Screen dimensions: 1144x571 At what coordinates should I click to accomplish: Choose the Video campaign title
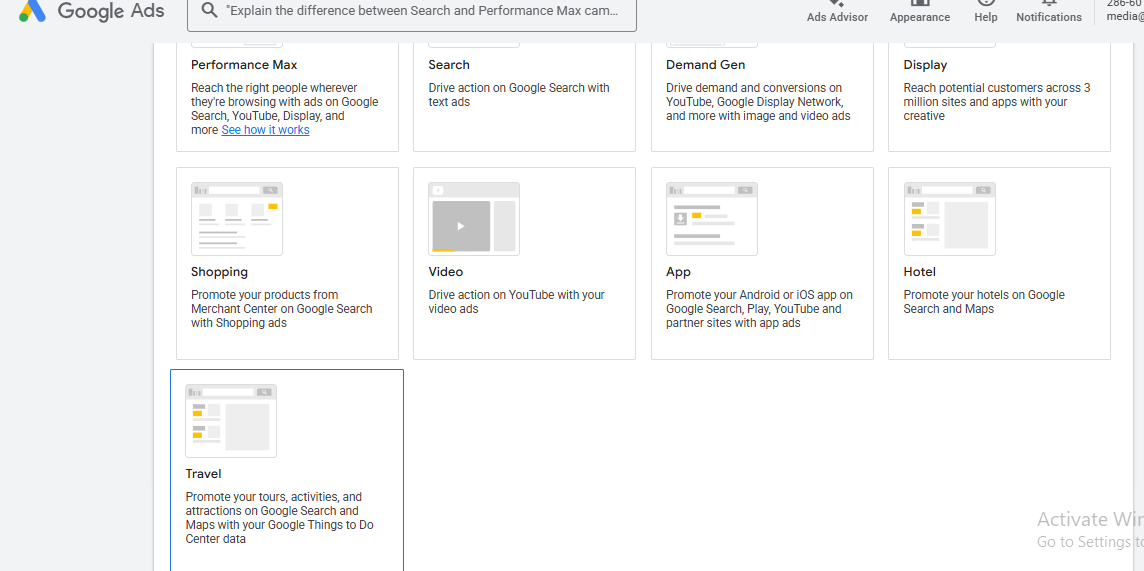(446, 272)
